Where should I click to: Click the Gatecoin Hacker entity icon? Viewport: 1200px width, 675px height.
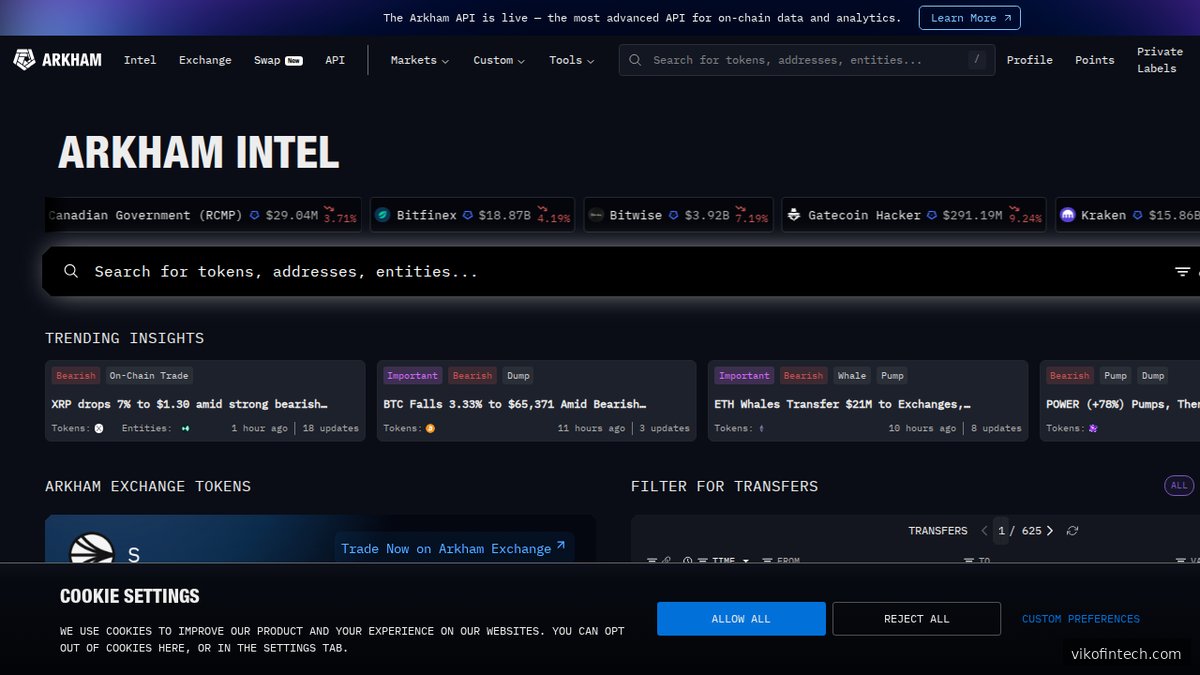pyautogui.click(x=794, y=215)
